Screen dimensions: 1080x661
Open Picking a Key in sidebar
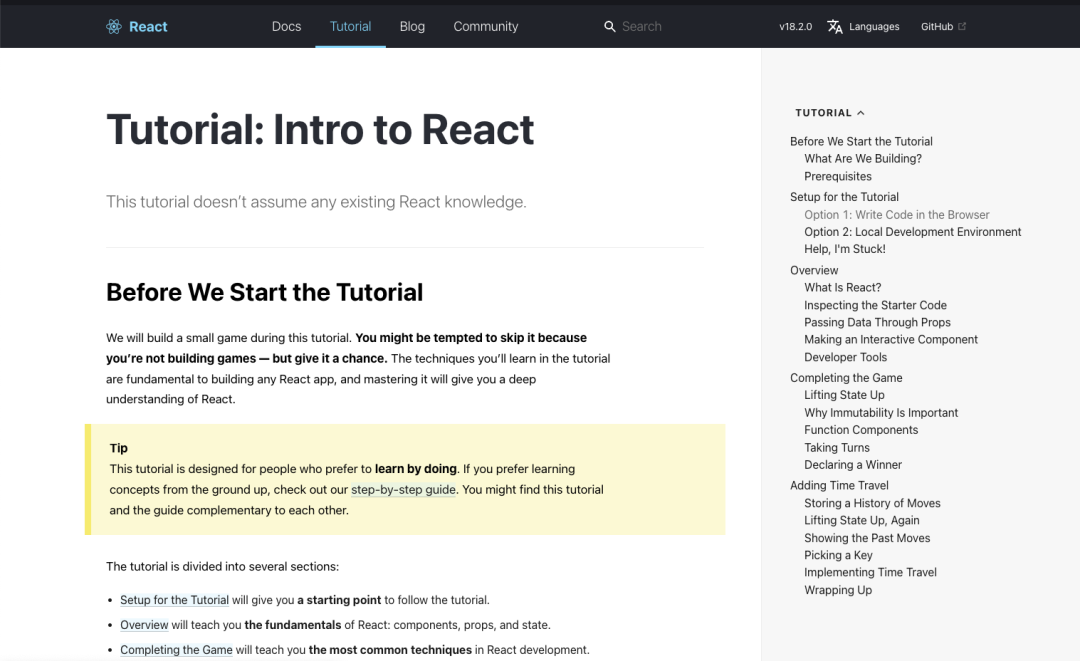click(x=838, y=555)
